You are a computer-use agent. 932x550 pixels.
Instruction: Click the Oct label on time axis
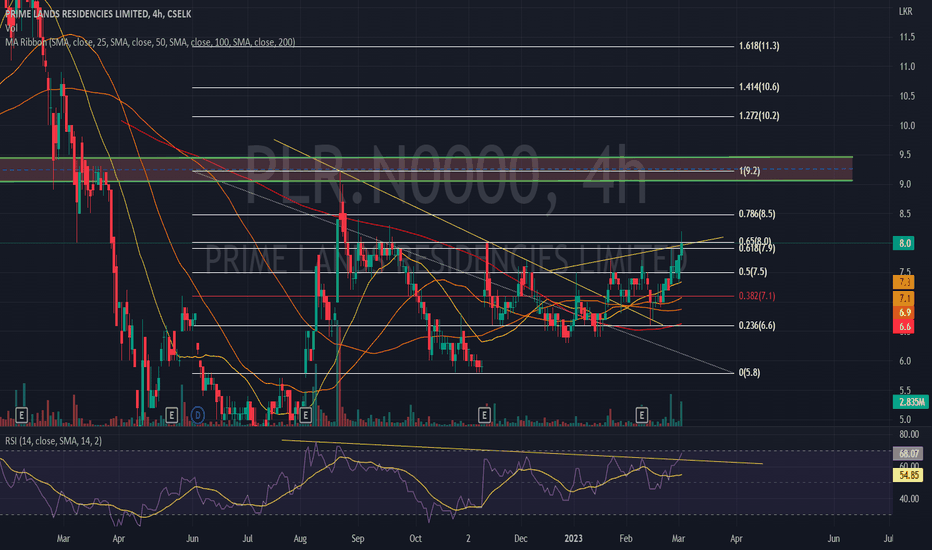[x=415, y=539]
